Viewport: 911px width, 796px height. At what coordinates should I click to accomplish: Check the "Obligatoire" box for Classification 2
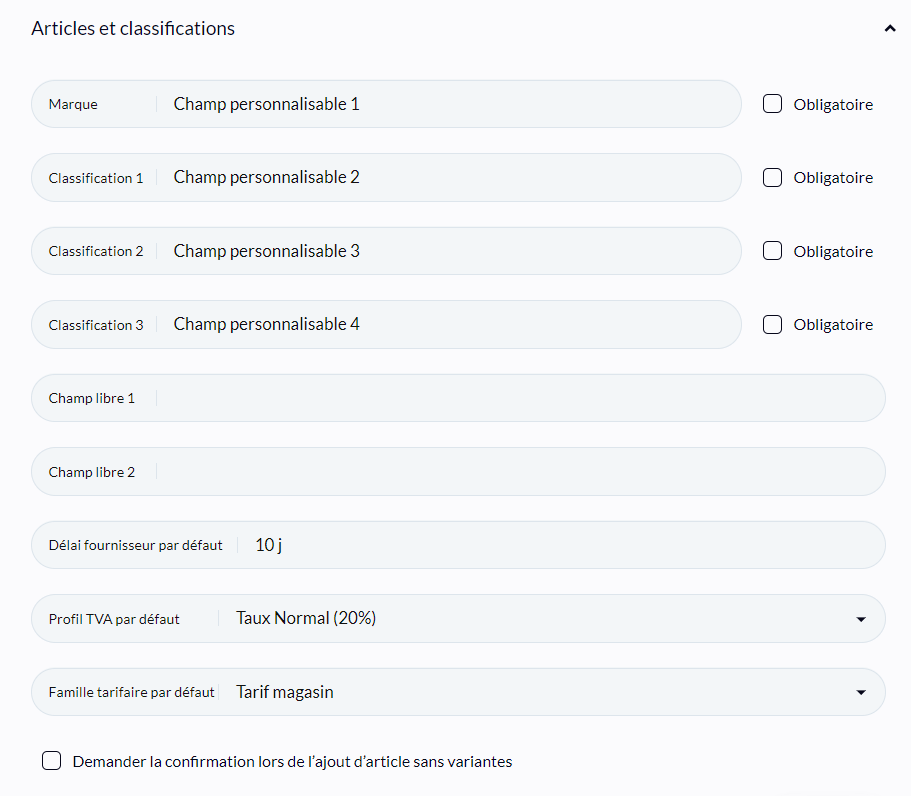772,250
